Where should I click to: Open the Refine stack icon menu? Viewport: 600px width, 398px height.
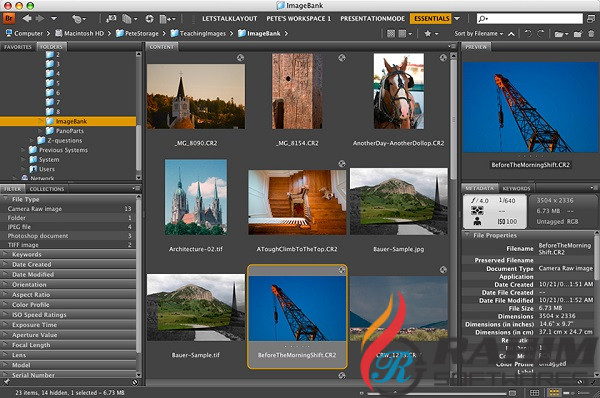point(129,18)
